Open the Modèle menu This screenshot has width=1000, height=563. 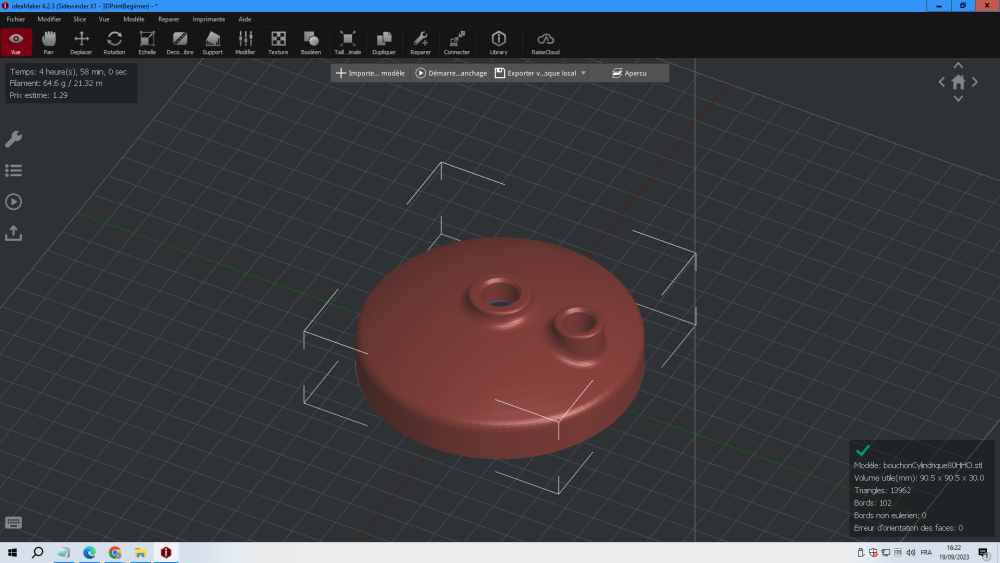pos(134,19)
